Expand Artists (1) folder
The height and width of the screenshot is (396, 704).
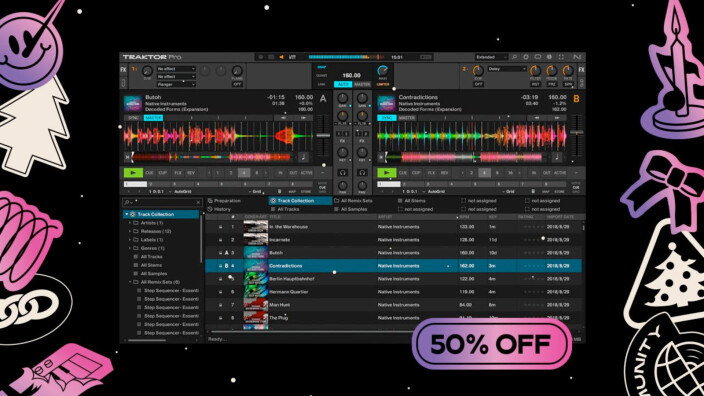[x=131, y=223]
